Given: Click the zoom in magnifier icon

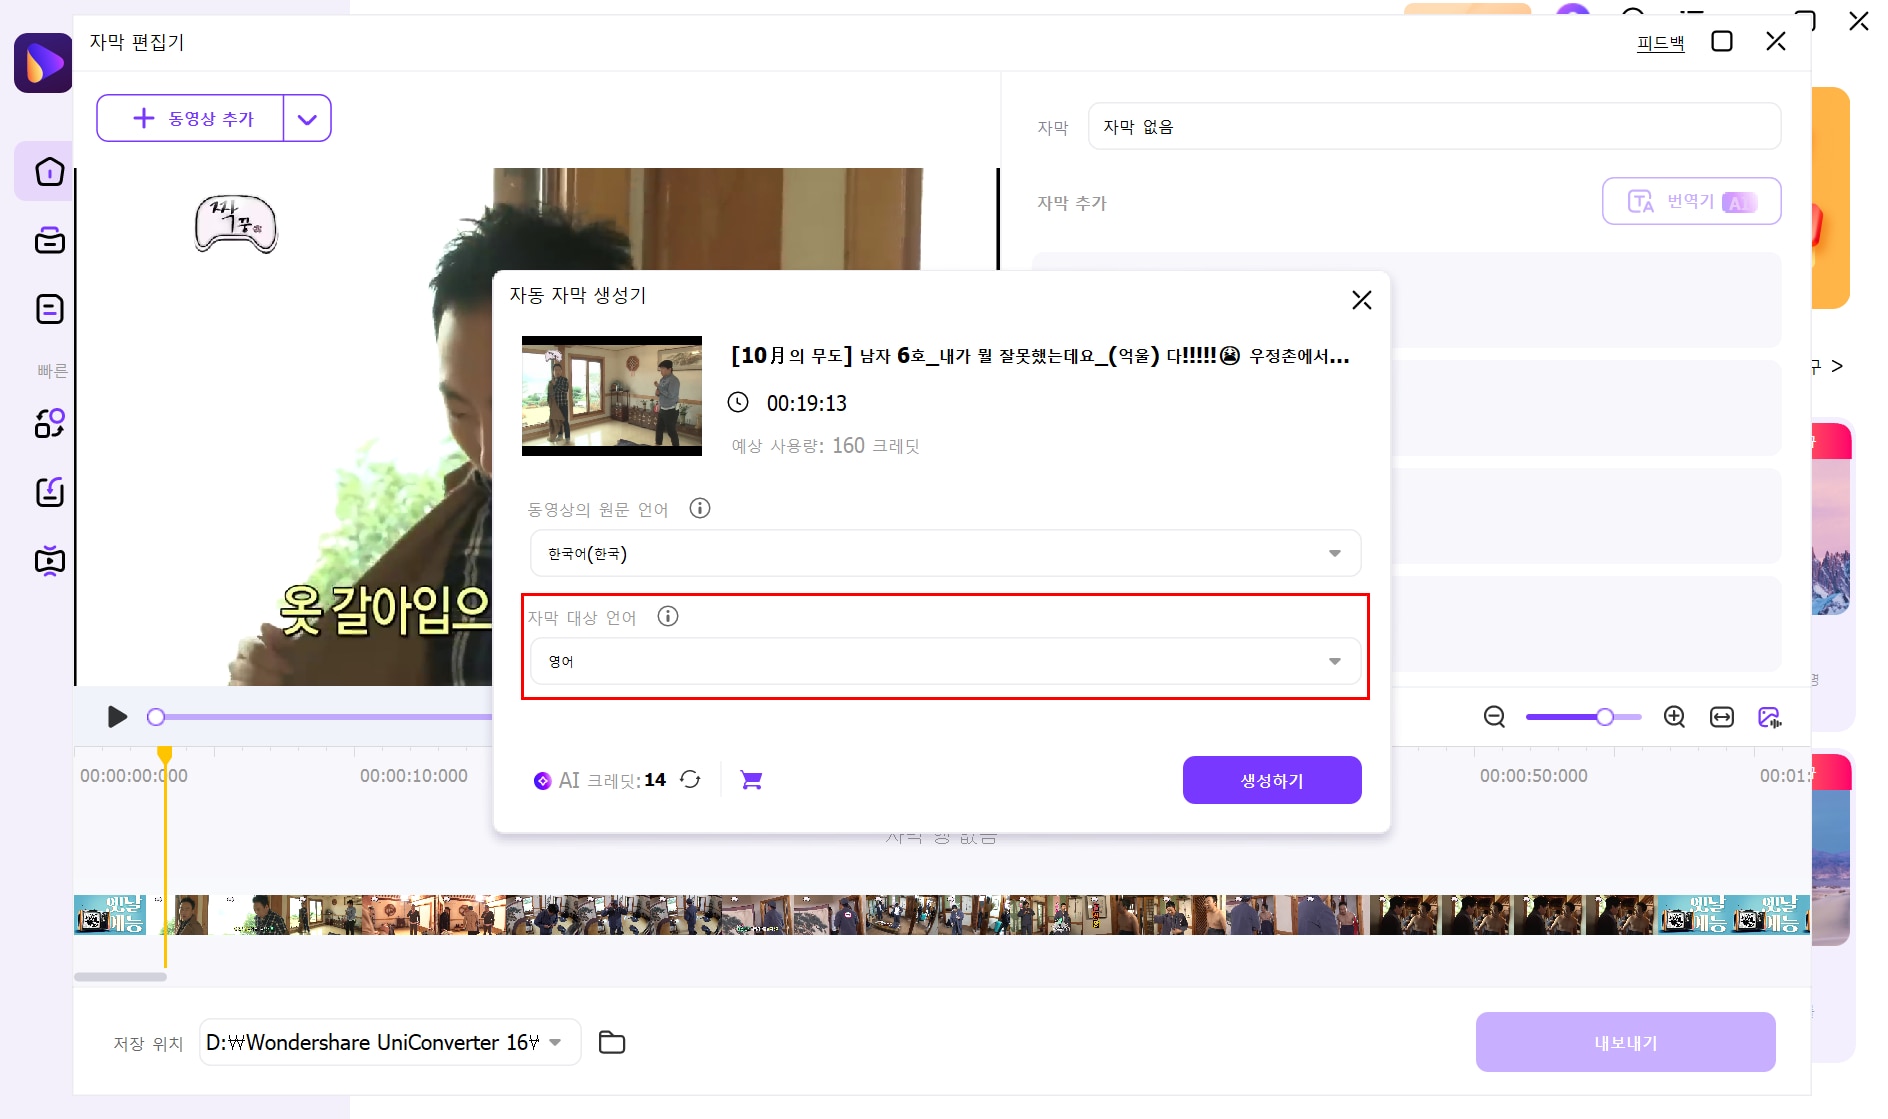Looking at the screenshot, I should pyautogui.click(x=1674, y=717).
